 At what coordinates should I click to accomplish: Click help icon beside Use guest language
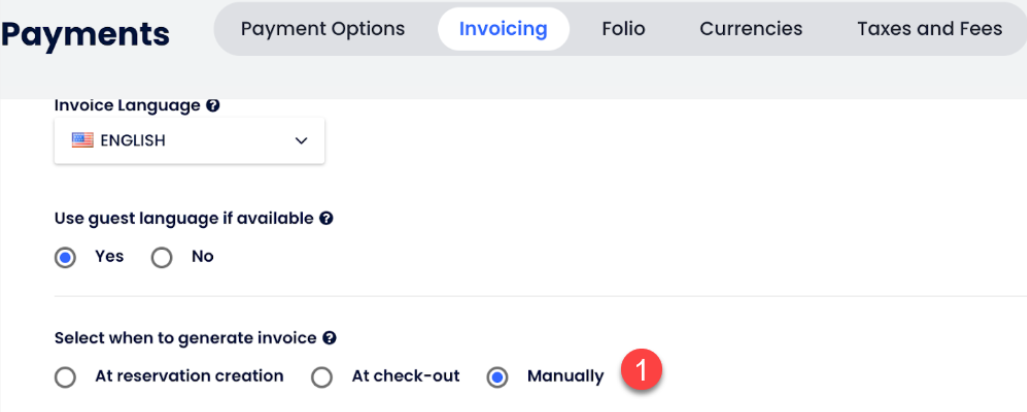326,217
